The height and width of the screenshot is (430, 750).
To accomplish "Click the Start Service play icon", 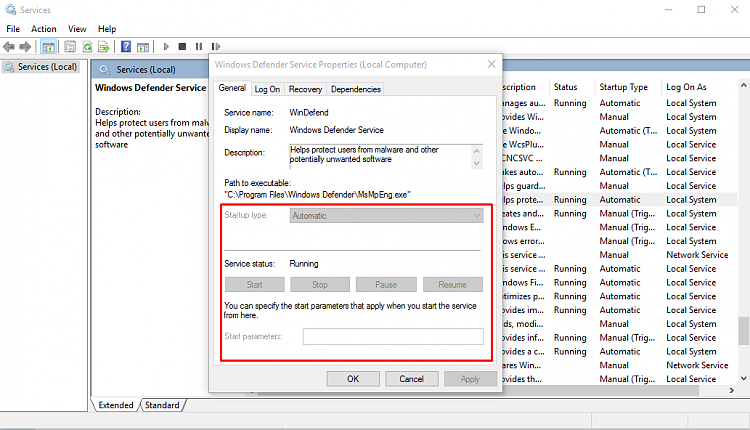I will 166,46.
